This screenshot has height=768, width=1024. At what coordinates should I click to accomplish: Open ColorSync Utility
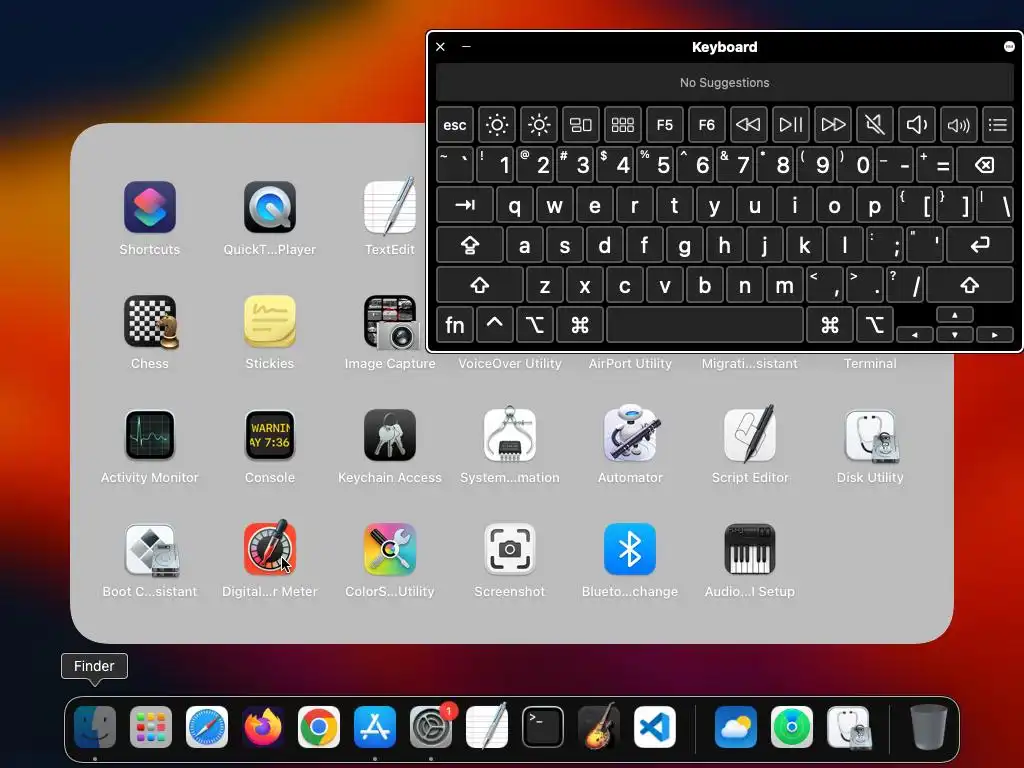(390, 549)
